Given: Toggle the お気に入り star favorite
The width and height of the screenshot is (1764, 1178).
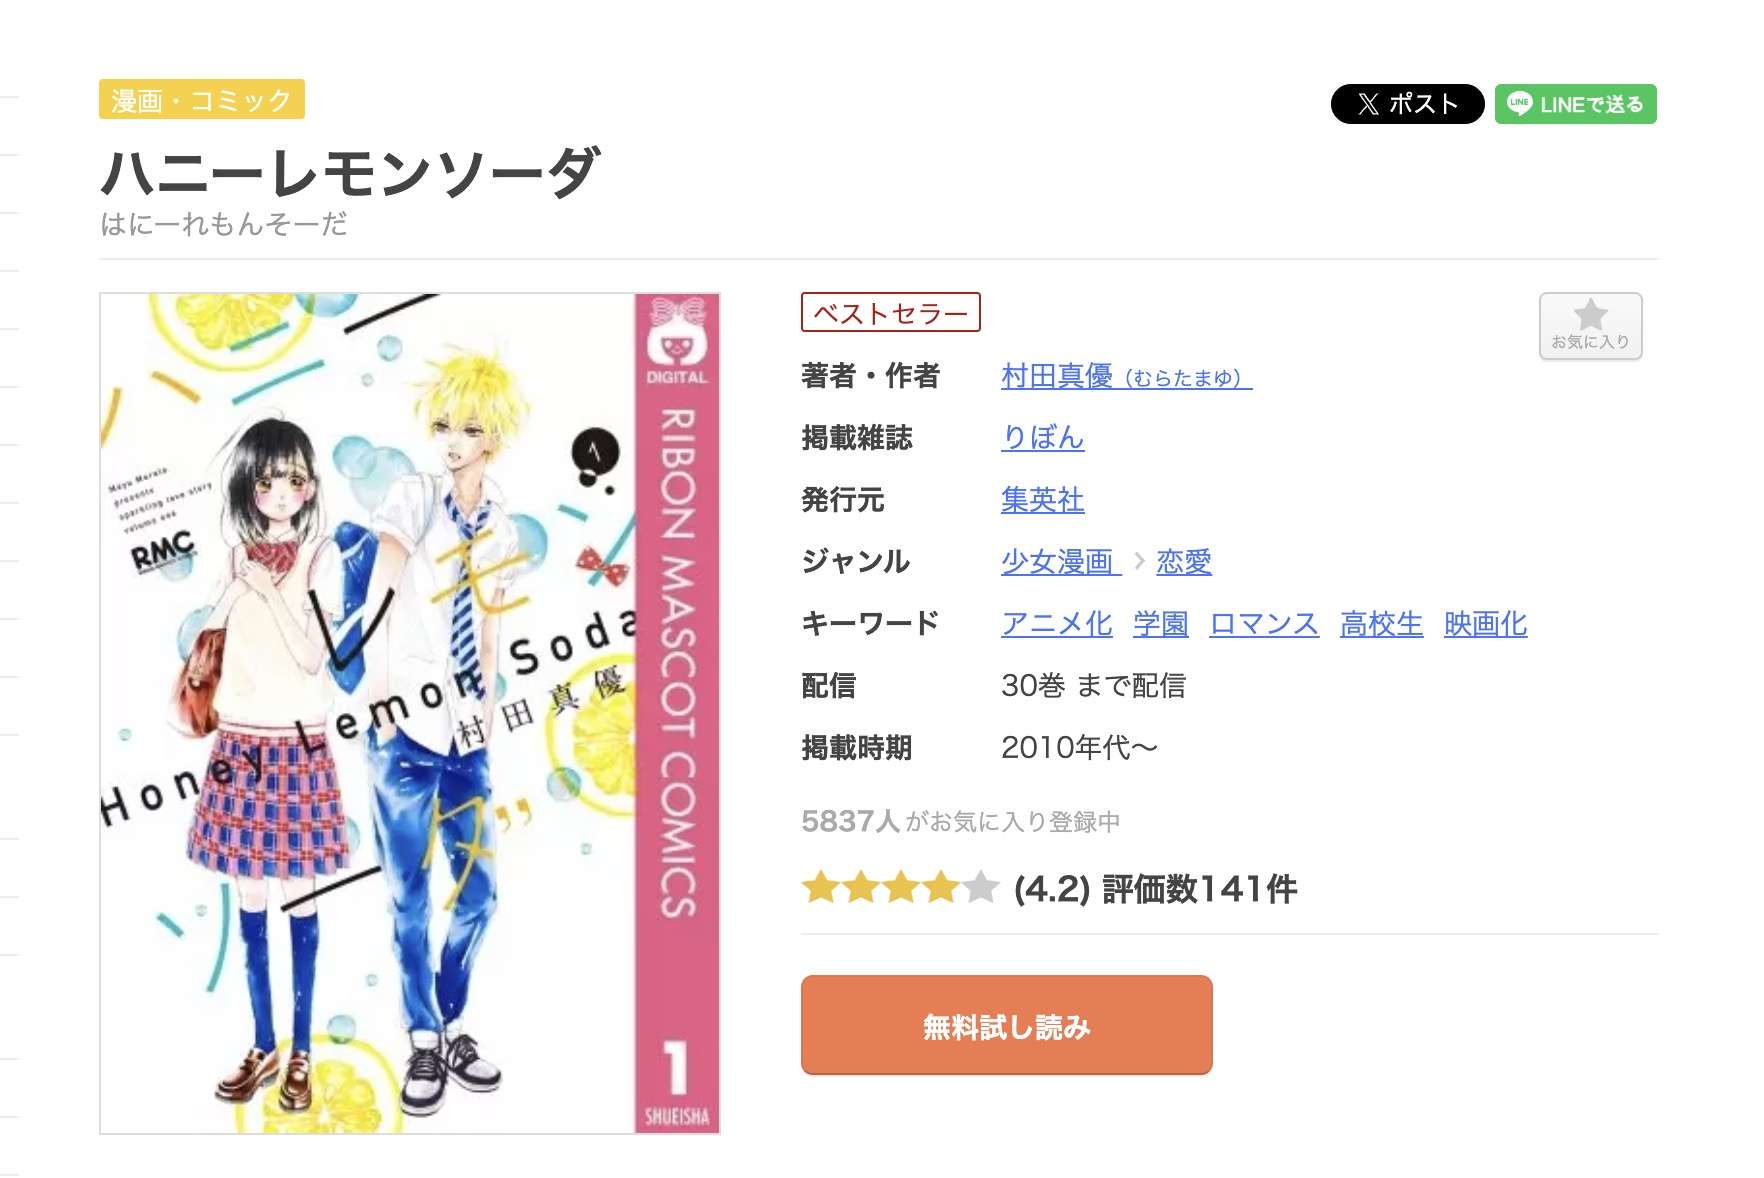Looking at the screenshot, I should [x=1590, y=326].
